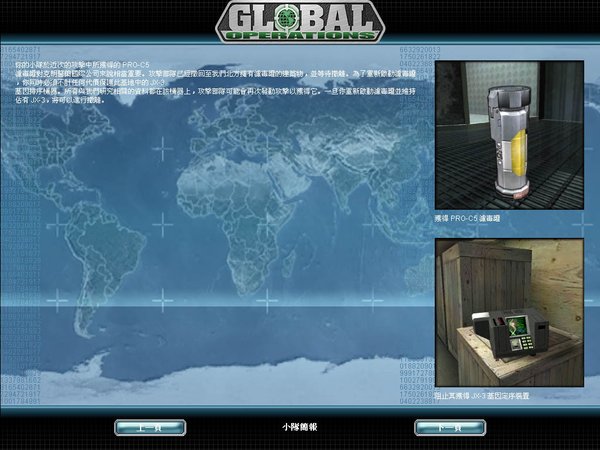Select the 小隊簡報 heading text
Viewport: 600px width, 450px height.
pos(300,427)
